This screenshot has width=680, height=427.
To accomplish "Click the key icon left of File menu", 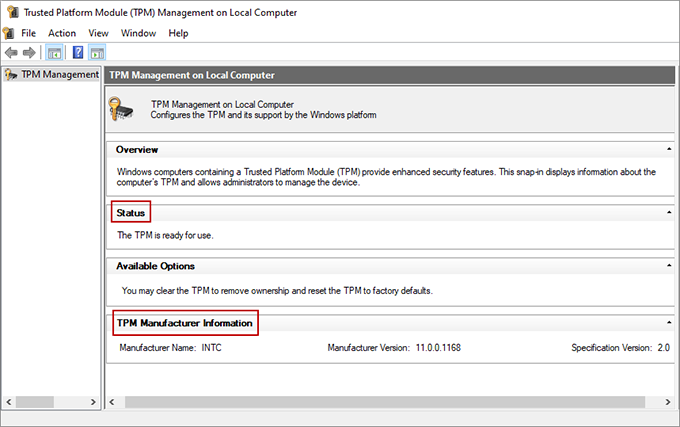I will 8,33.
